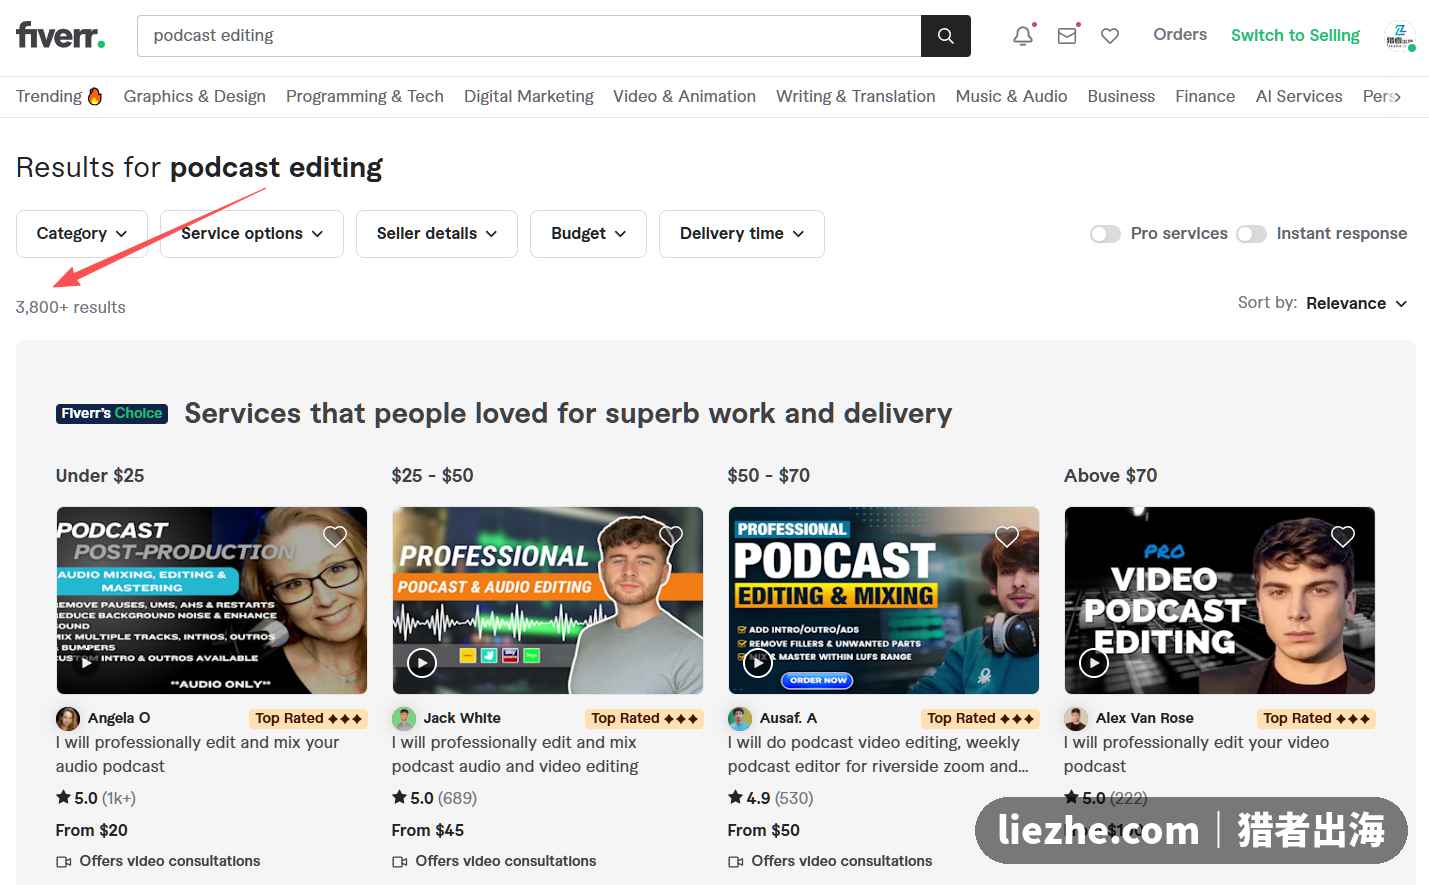The width and height of the screenshot is (1429, 885).
Task: Click the "From $45" price
Action: (428, 830)
